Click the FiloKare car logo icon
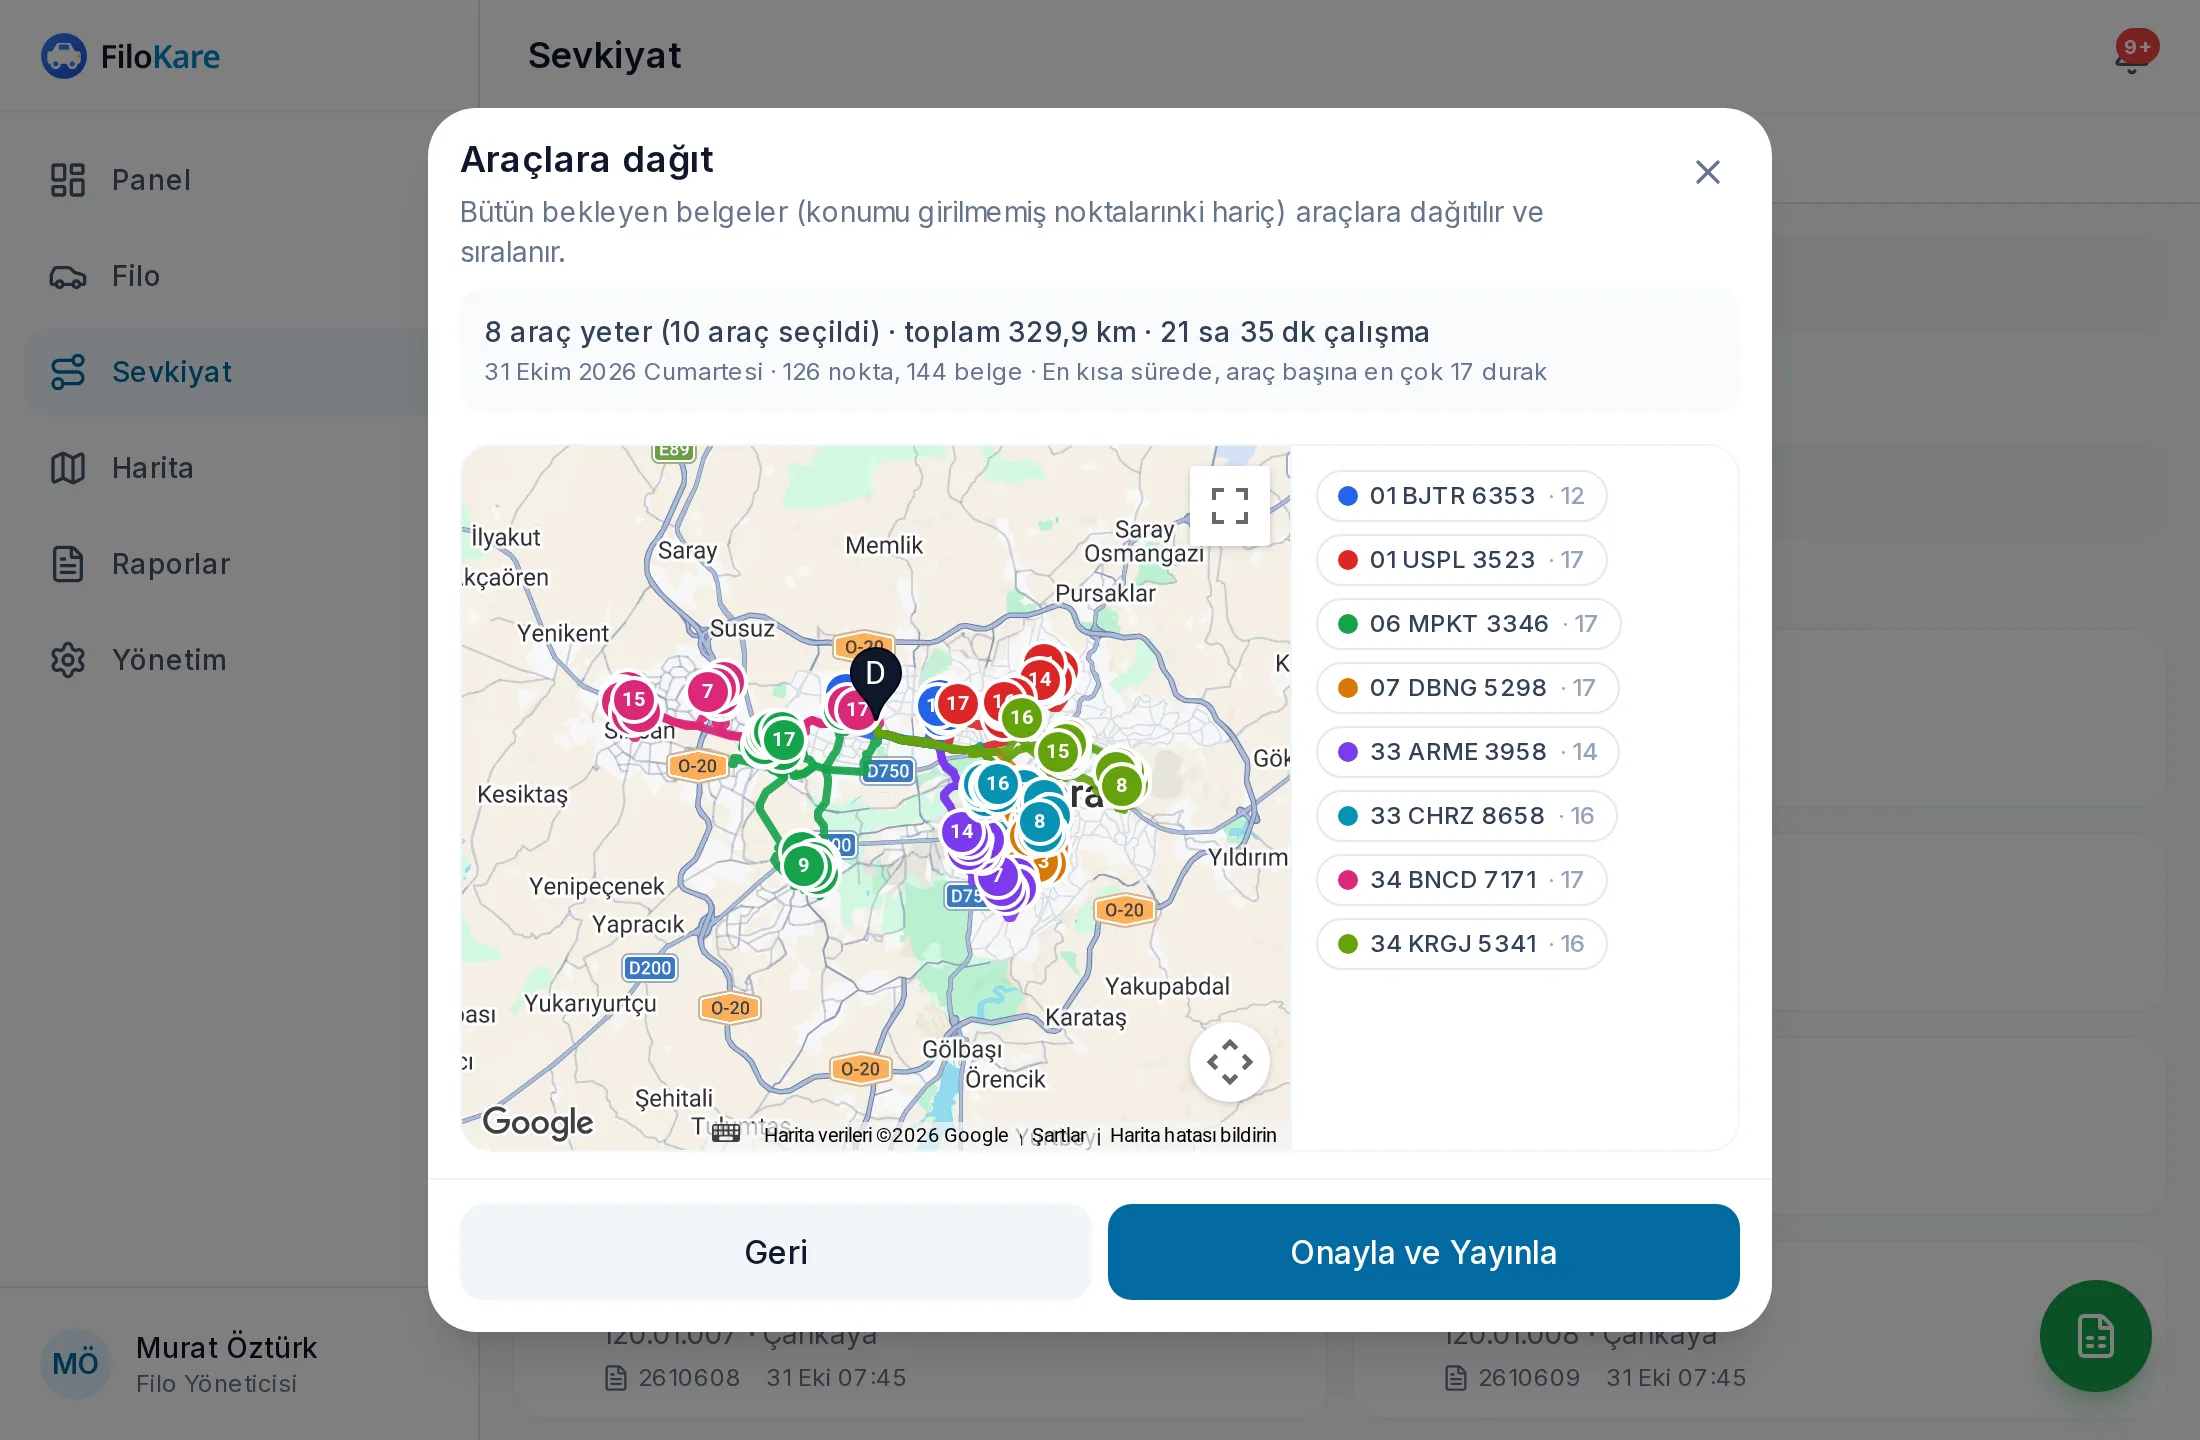 point(64,56)
